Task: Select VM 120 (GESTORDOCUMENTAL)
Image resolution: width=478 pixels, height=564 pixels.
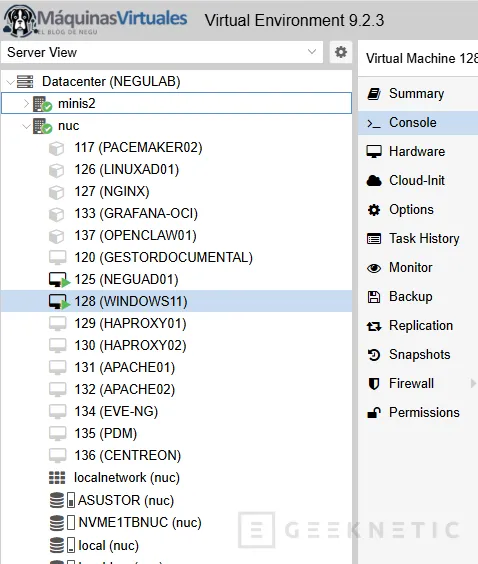Action: (x=164, y=258)
